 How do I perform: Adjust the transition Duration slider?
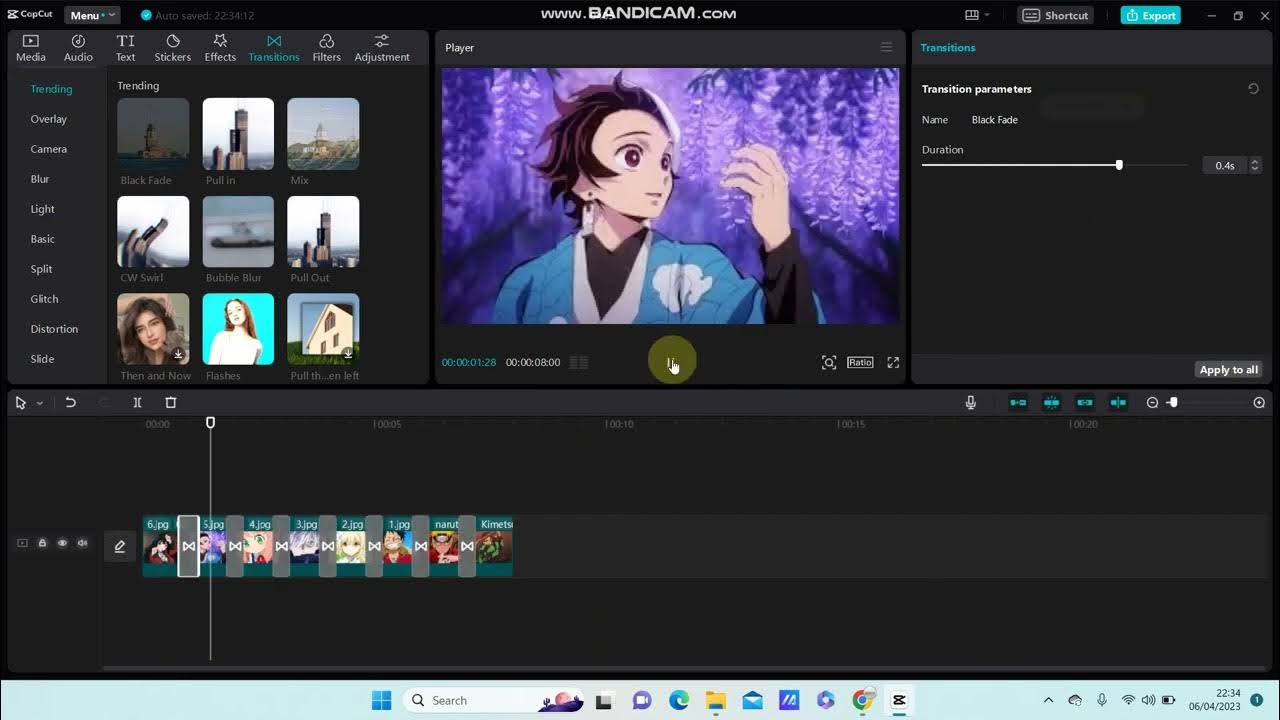pos(1119,165)
